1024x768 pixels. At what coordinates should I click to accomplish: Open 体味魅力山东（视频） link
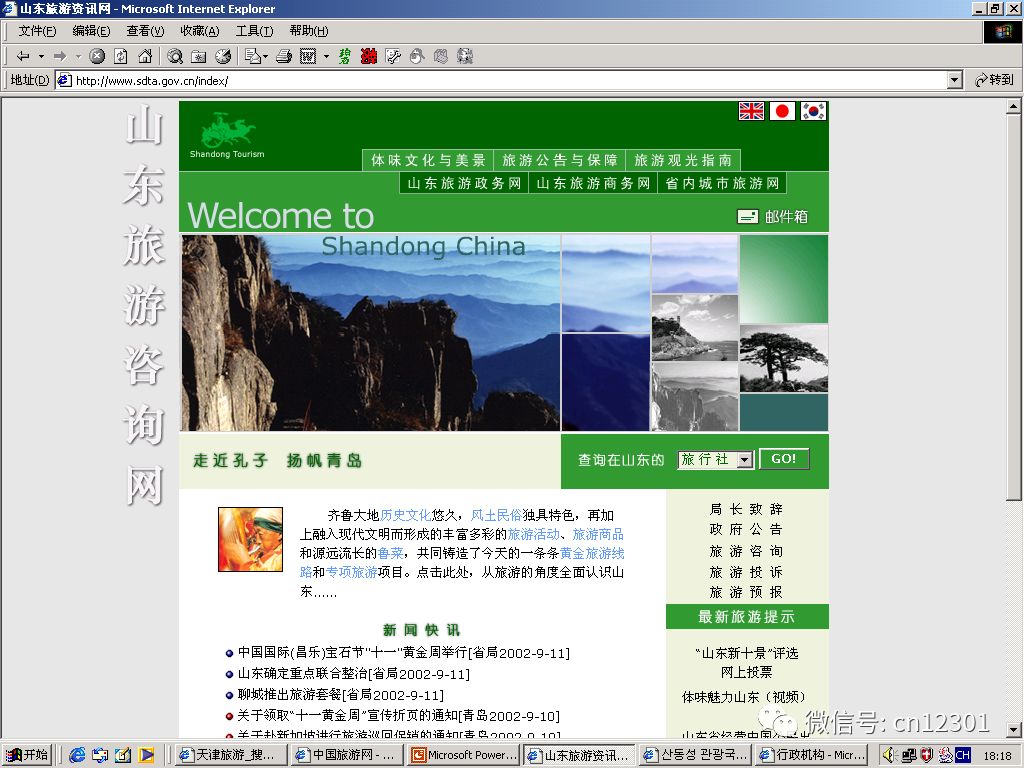(744, 697)
